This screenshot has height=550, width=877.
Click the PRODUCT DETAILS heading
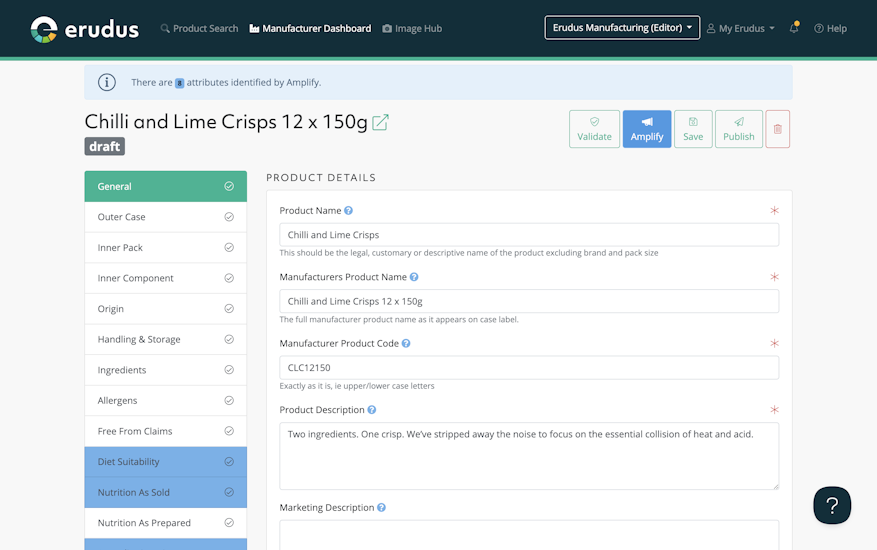[321, 178]
